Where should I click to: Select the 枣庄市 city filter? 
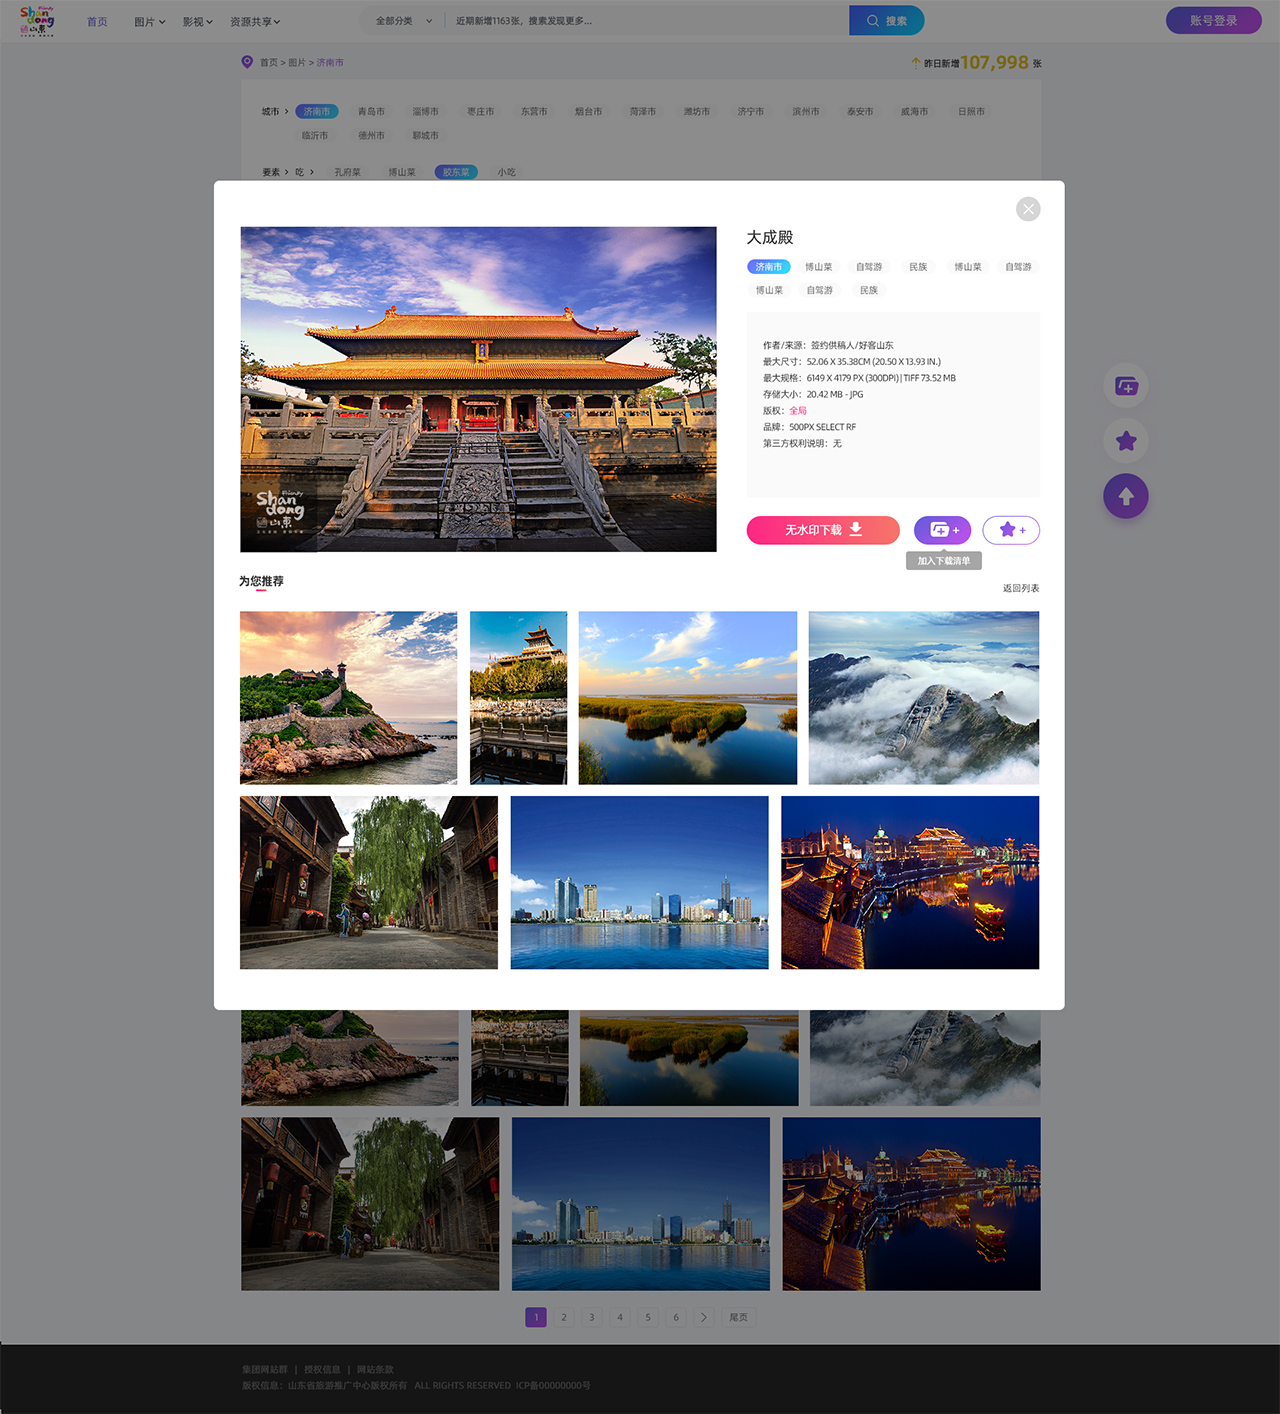(480, 112)
